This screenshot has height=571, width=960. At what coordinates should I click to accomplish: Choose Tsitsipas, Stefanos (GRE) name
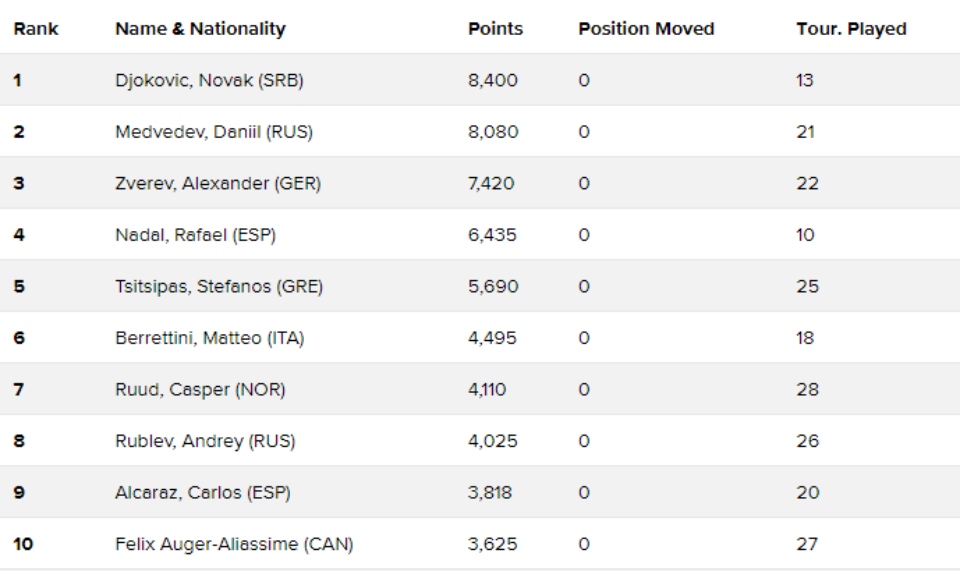pyautogui.click(x=219, y=287)
